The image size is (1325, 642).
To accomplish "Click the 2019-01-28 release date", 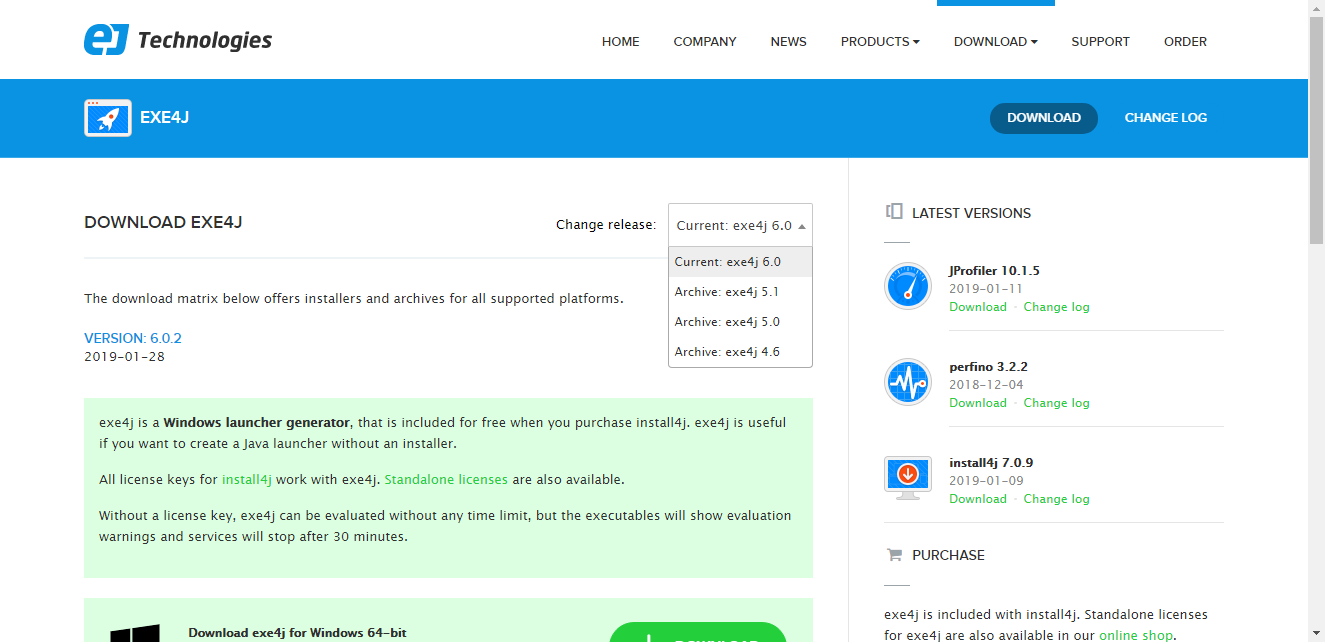I will [124, 356].
